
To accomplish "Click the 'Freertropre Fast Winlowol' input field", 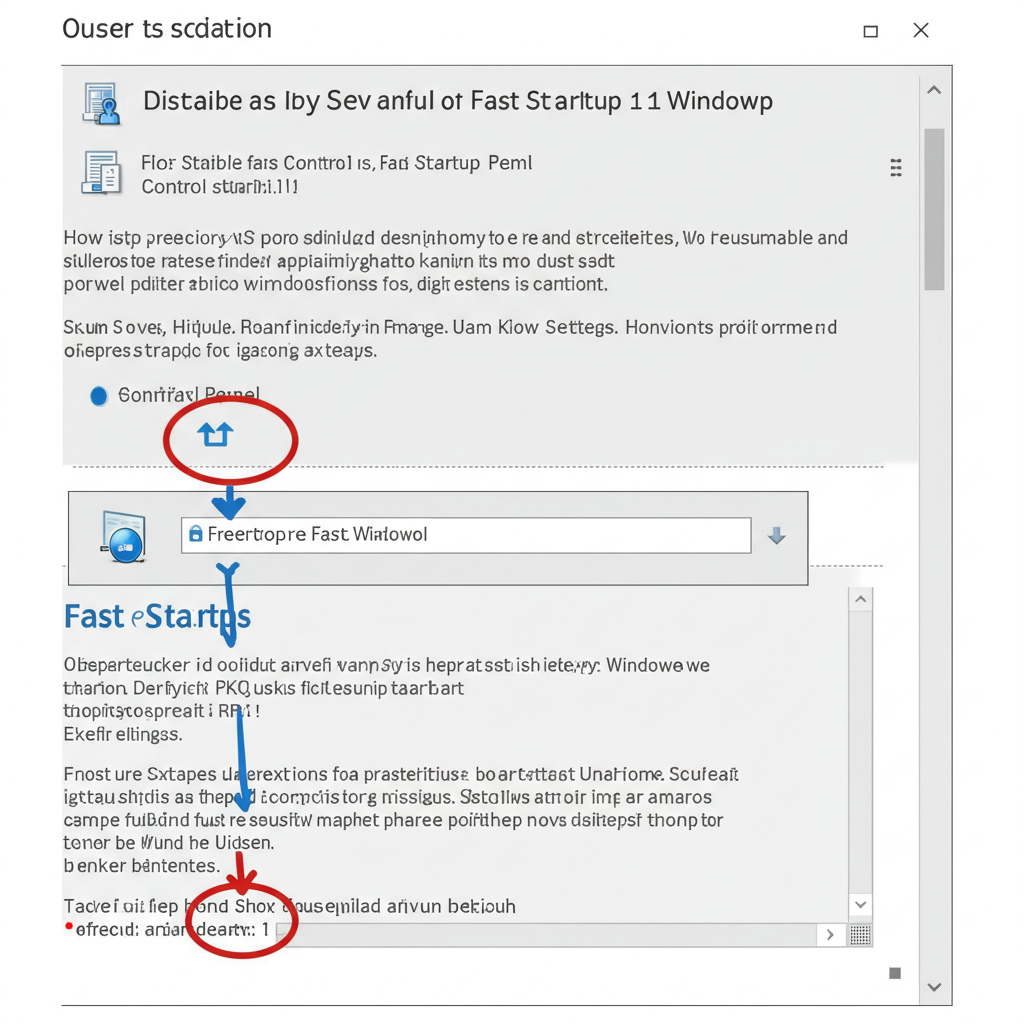I will (466, 535).
